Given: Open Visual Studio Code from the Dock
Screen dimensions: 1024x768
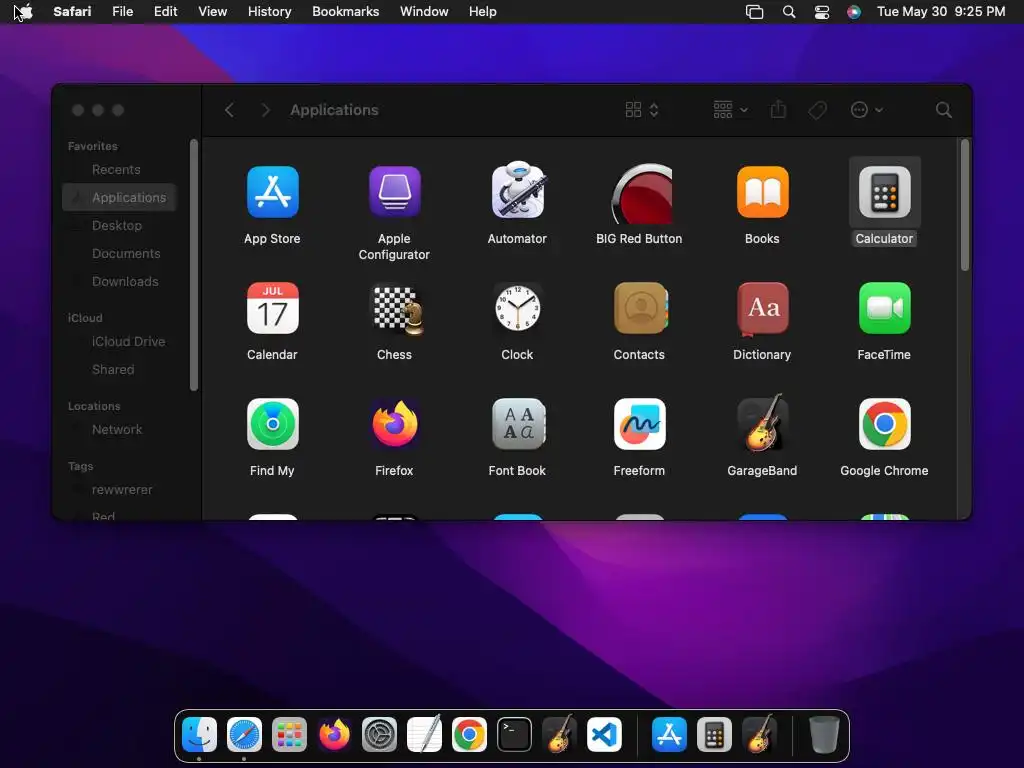Looking at the screenshot, I should click(x=604, y=735).
